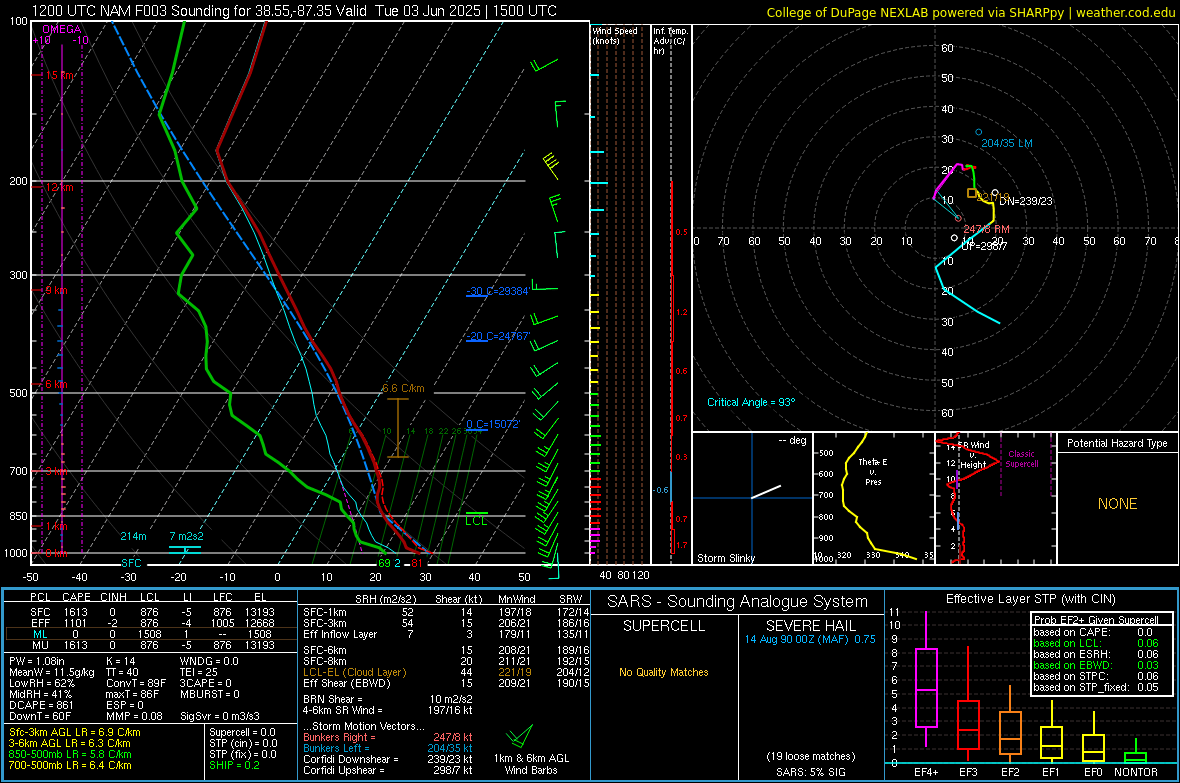Select the MU parcel row
Viewport: 1180px width, 783px height.
[151, 645]
